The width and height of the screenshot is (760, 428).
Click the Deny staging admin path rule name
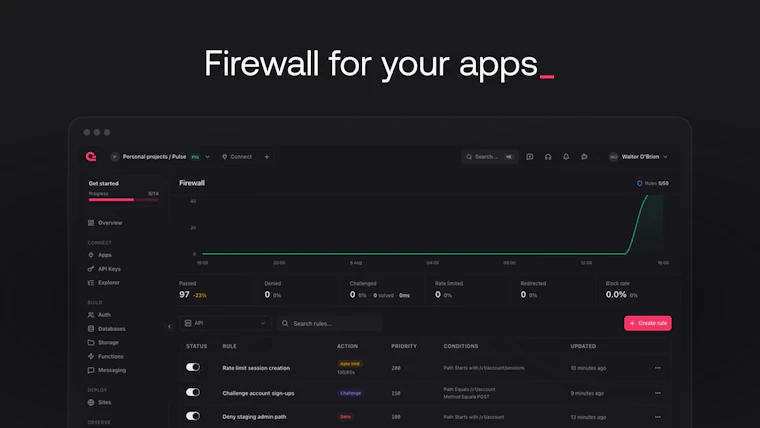point(254,417)
